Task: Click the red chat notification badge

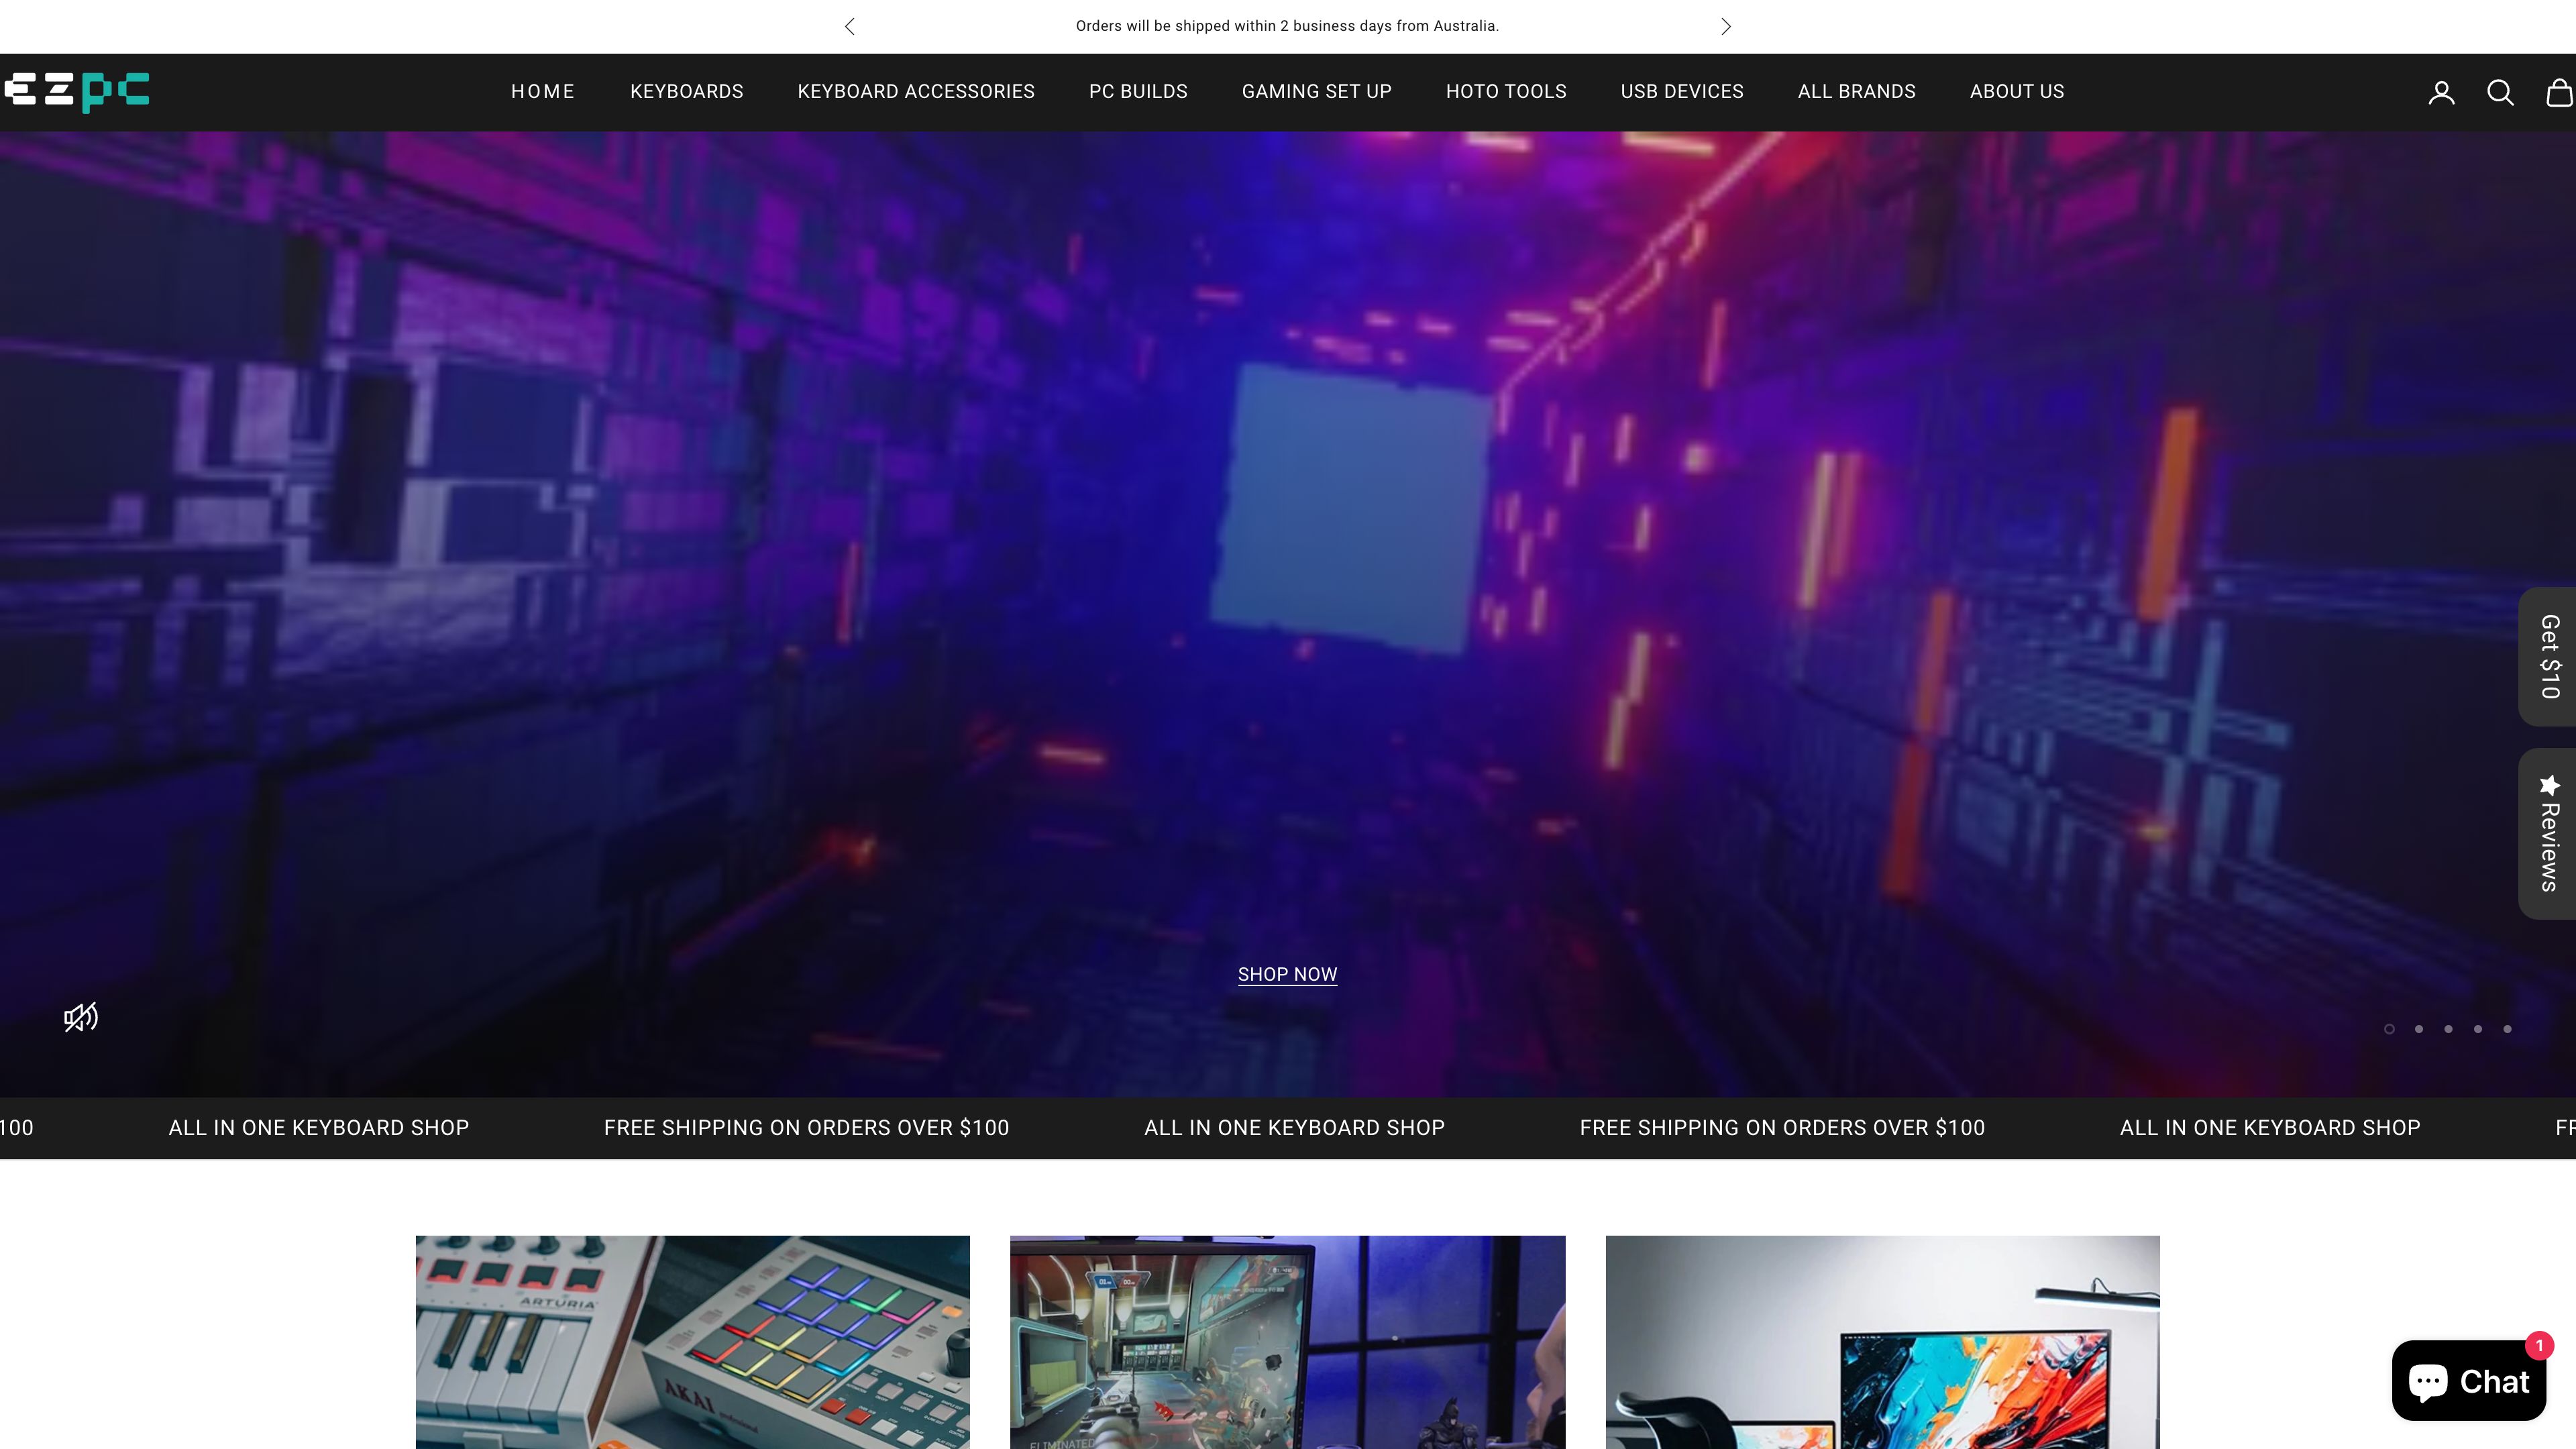Action: (x=2539, y=1346)
